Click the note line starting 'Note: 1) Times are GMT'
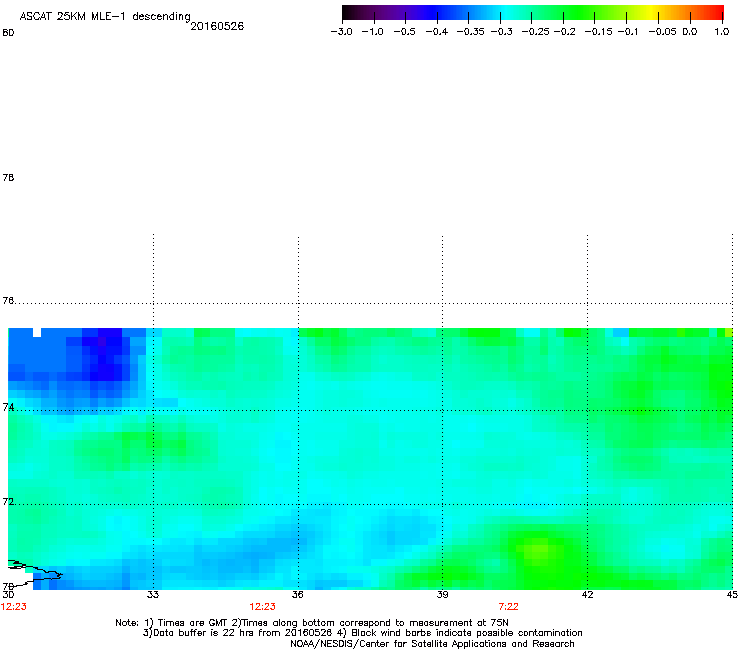This screenshot has width=740, height=650. click(x=311, y=623)
